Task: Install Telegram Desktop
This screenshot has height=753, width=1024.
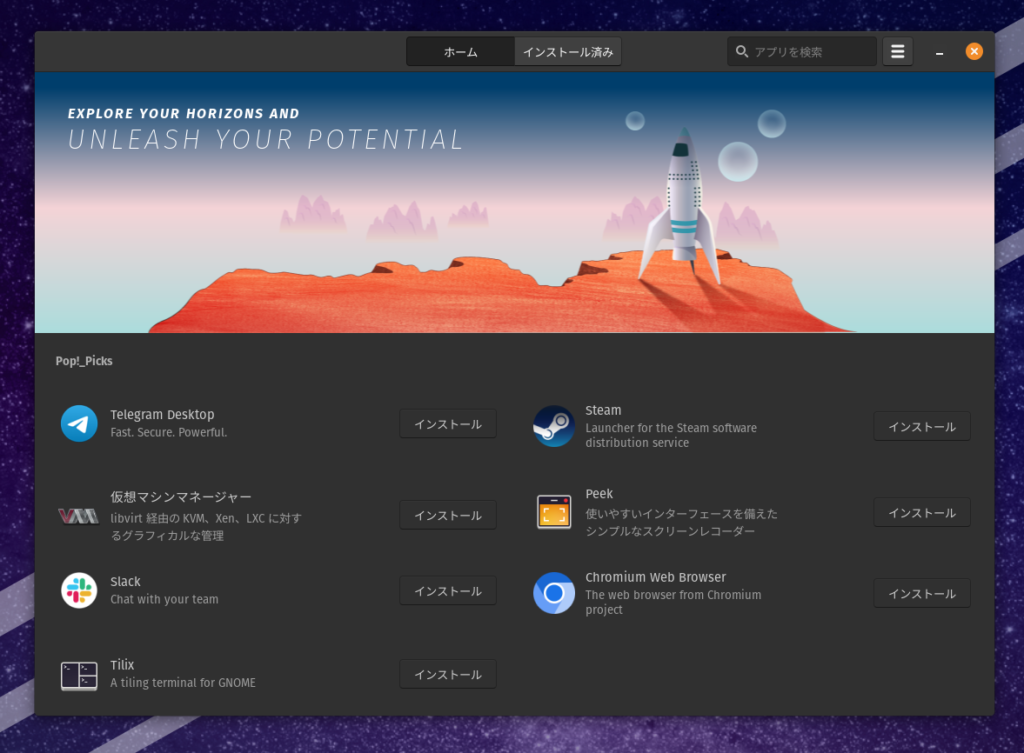Action: [447, 424]
